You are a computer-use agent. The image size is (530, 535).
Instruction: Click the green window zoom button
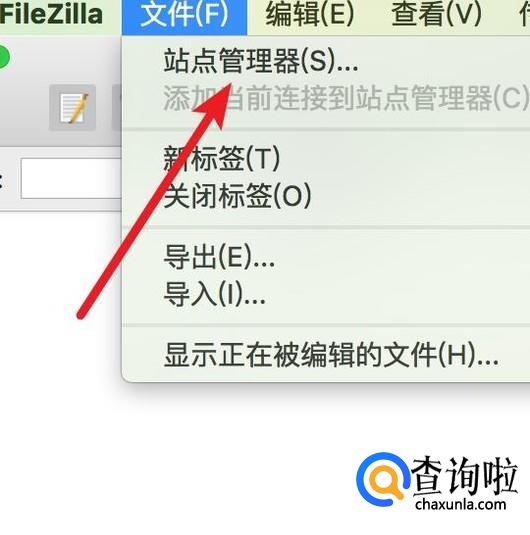point(3,57)
